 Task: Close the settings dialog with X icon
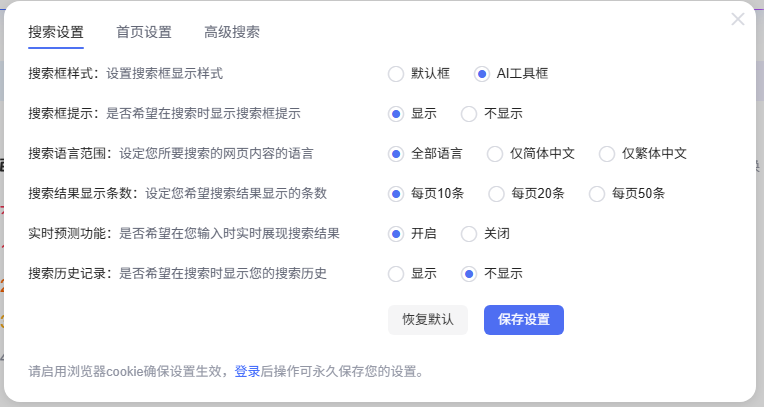pos(738,19)
